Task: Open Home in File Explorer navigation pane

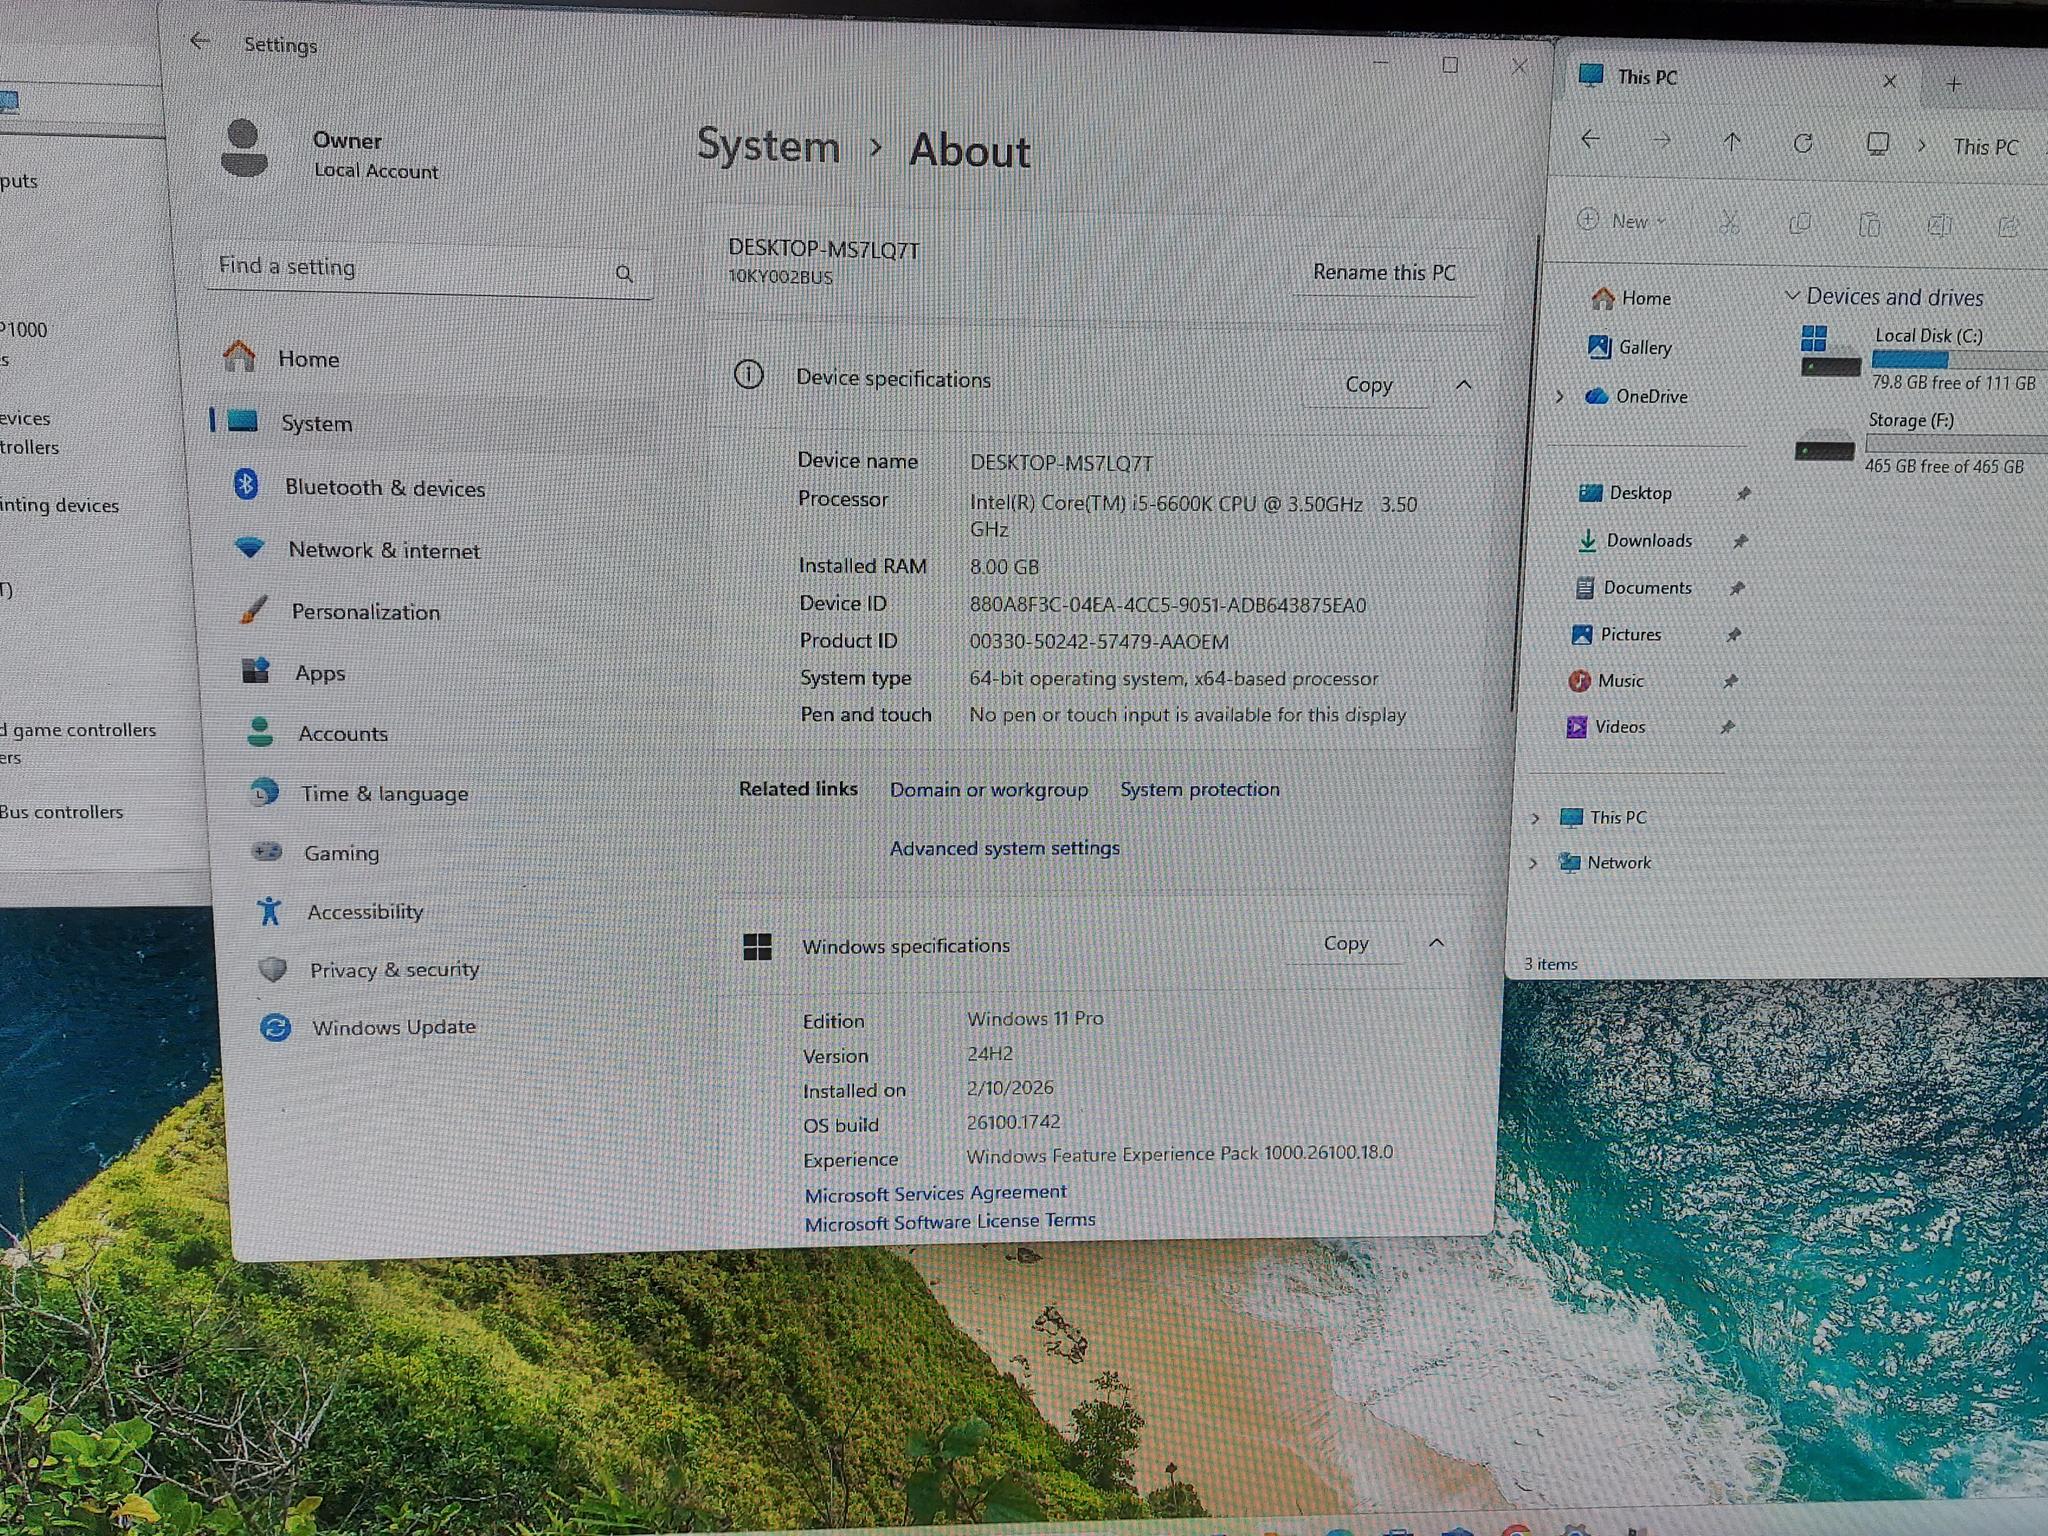Action: (x=1631, y=298)
